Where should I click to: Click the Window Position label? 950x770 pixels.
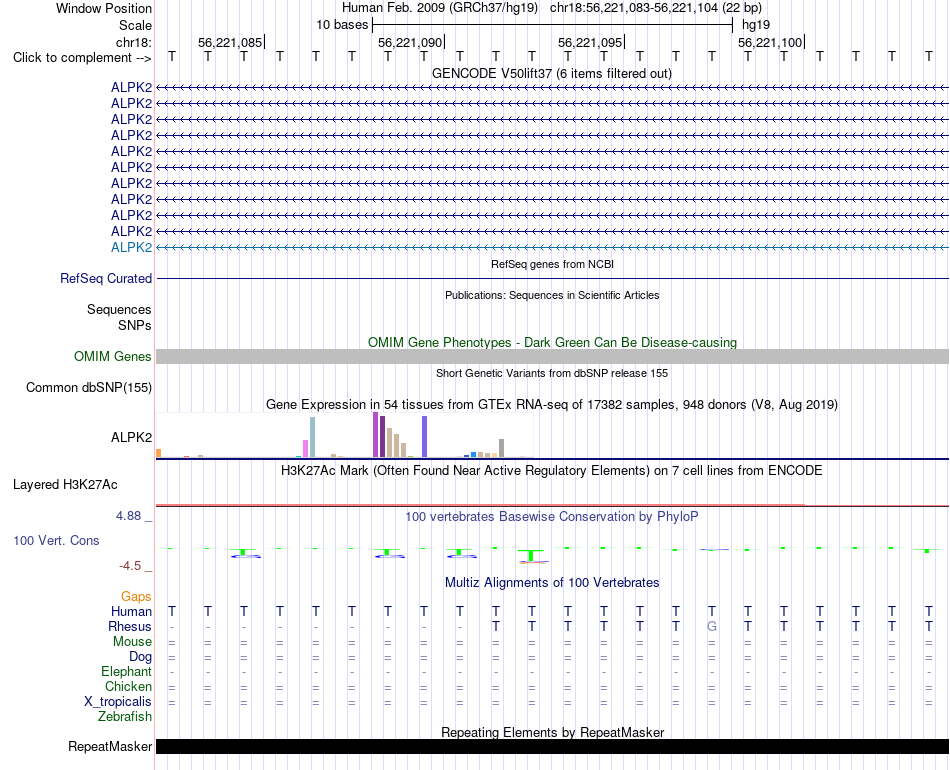(x=104, y=8)
